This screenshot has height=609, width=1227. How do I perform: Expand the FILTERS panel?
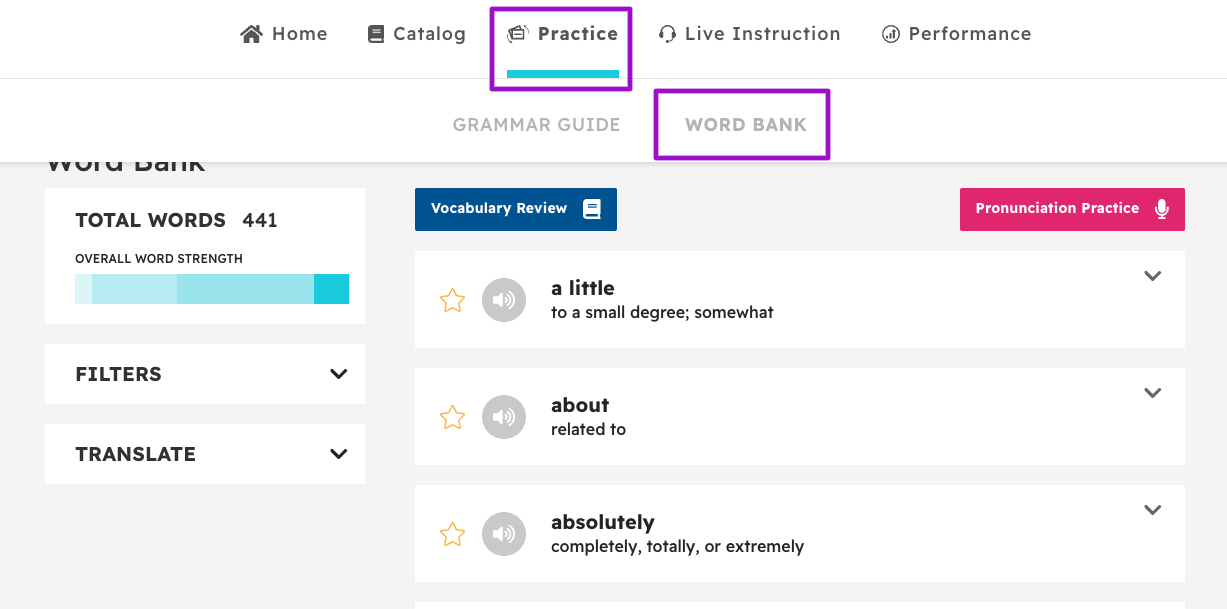tap(205, 374)
